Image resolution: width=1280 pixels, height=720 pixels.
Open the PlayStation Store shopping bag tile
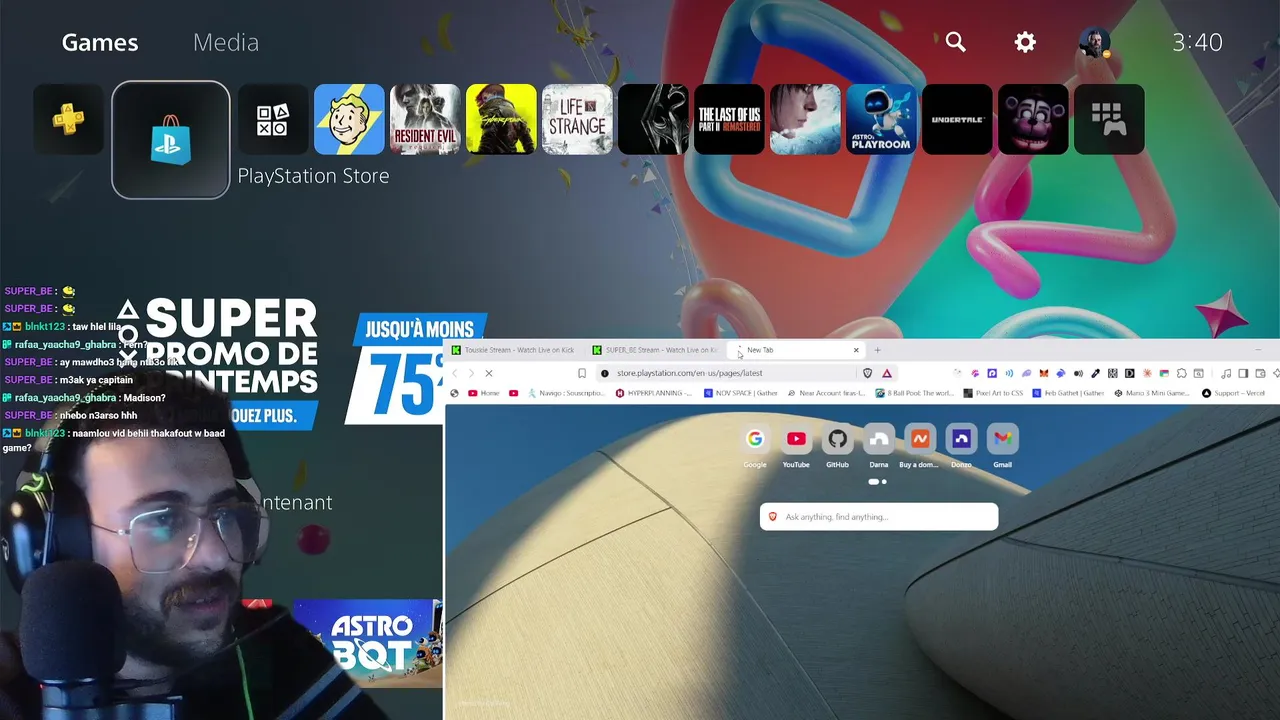171,139
